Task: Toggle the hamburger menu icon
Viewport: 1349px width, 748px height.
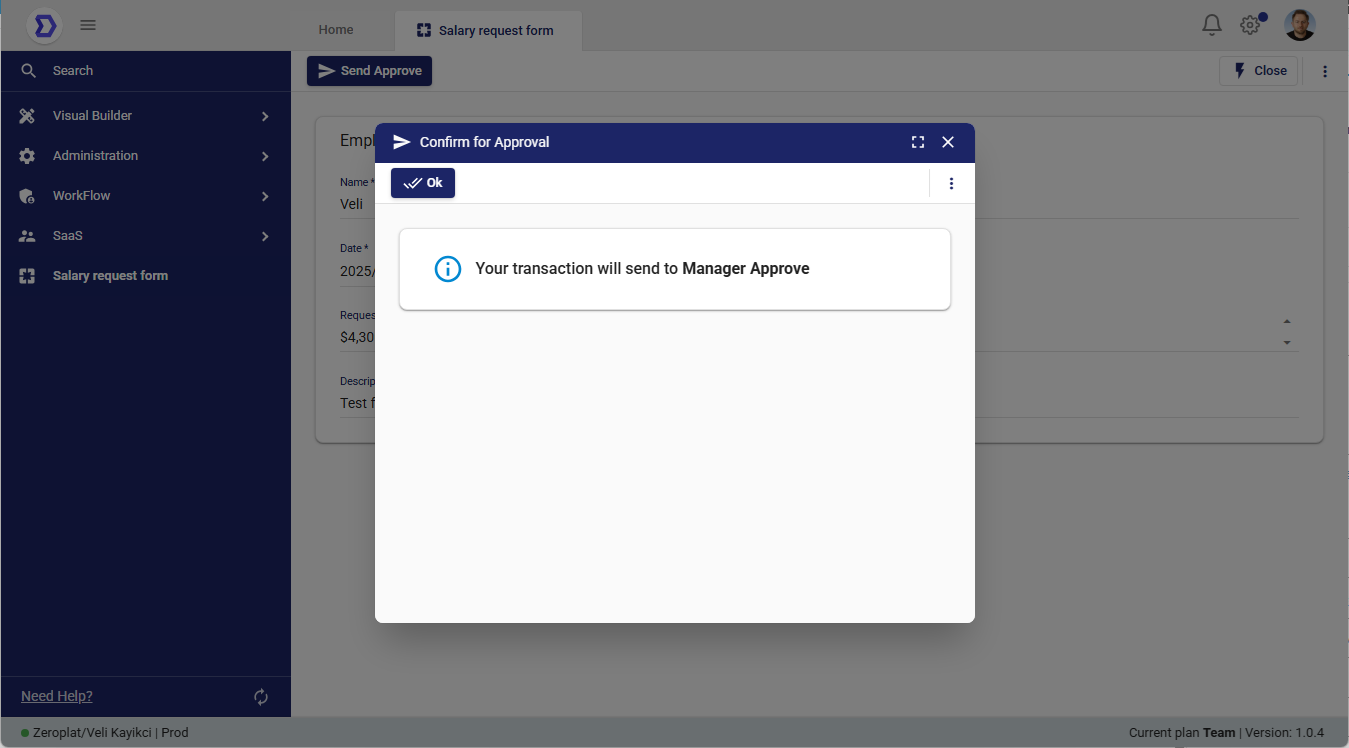Action: (88, 25)
